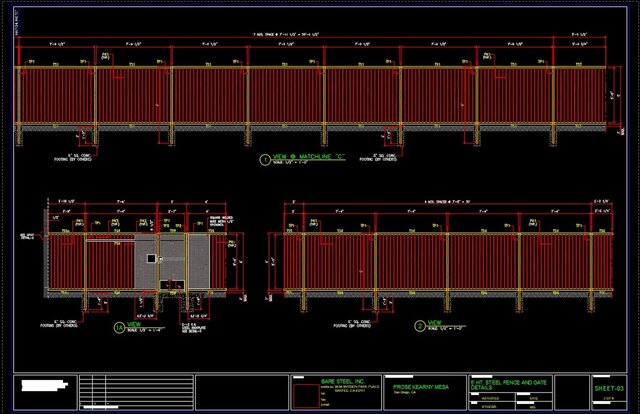Click the view number 2 bubble
This screenshot has width=640, height=414.
coord(420,324)
